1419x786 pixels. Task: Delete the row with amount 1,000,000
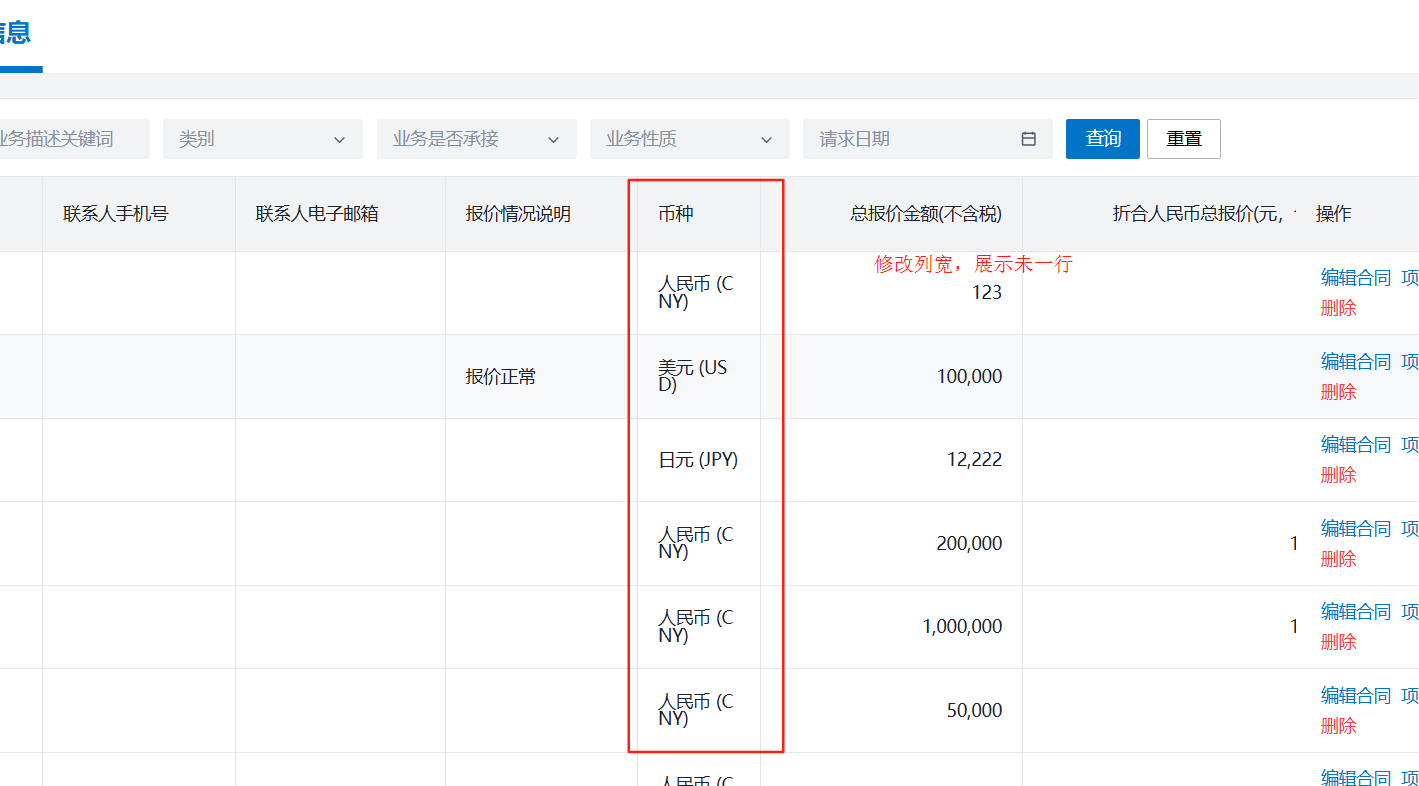(1338, 642)
